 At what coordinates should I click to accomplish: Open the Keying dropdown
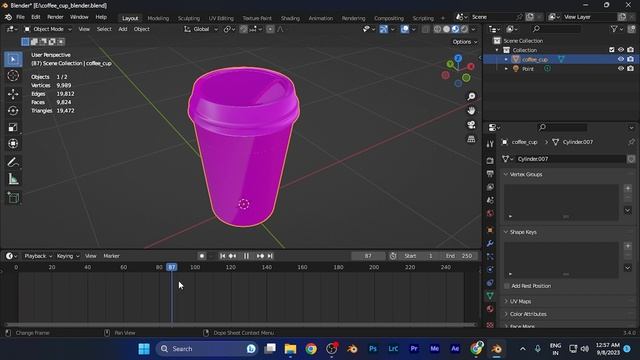tap(68, 256)
